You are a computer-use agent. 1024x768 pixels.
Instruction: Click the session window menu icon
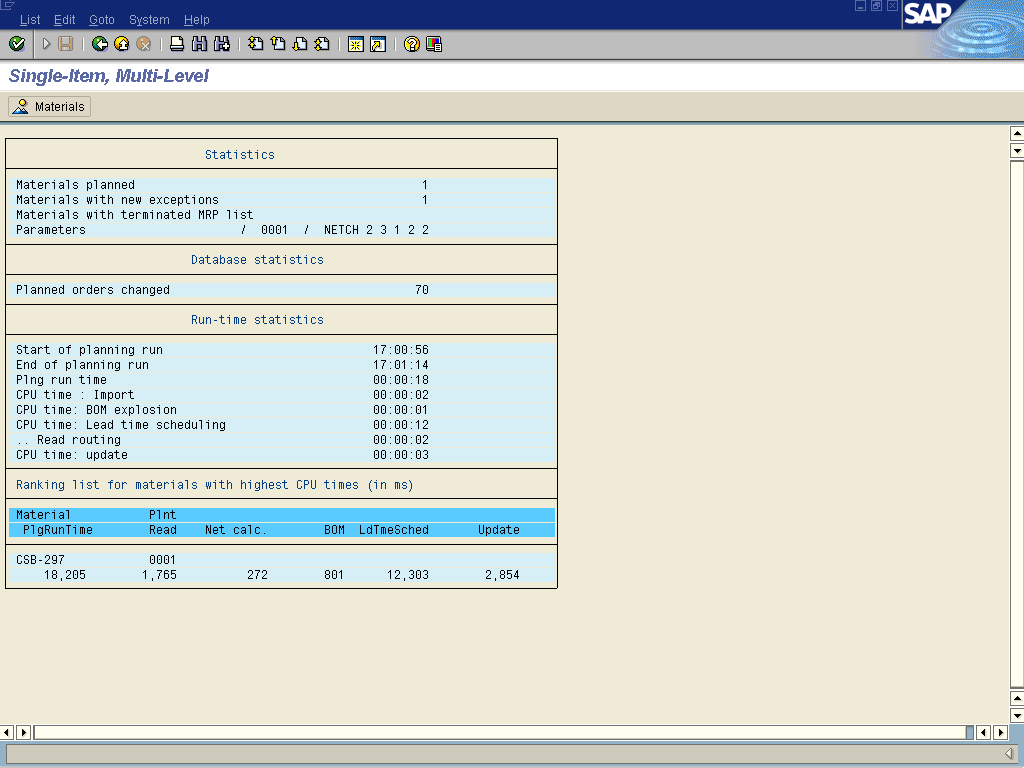tap(7, 5)
